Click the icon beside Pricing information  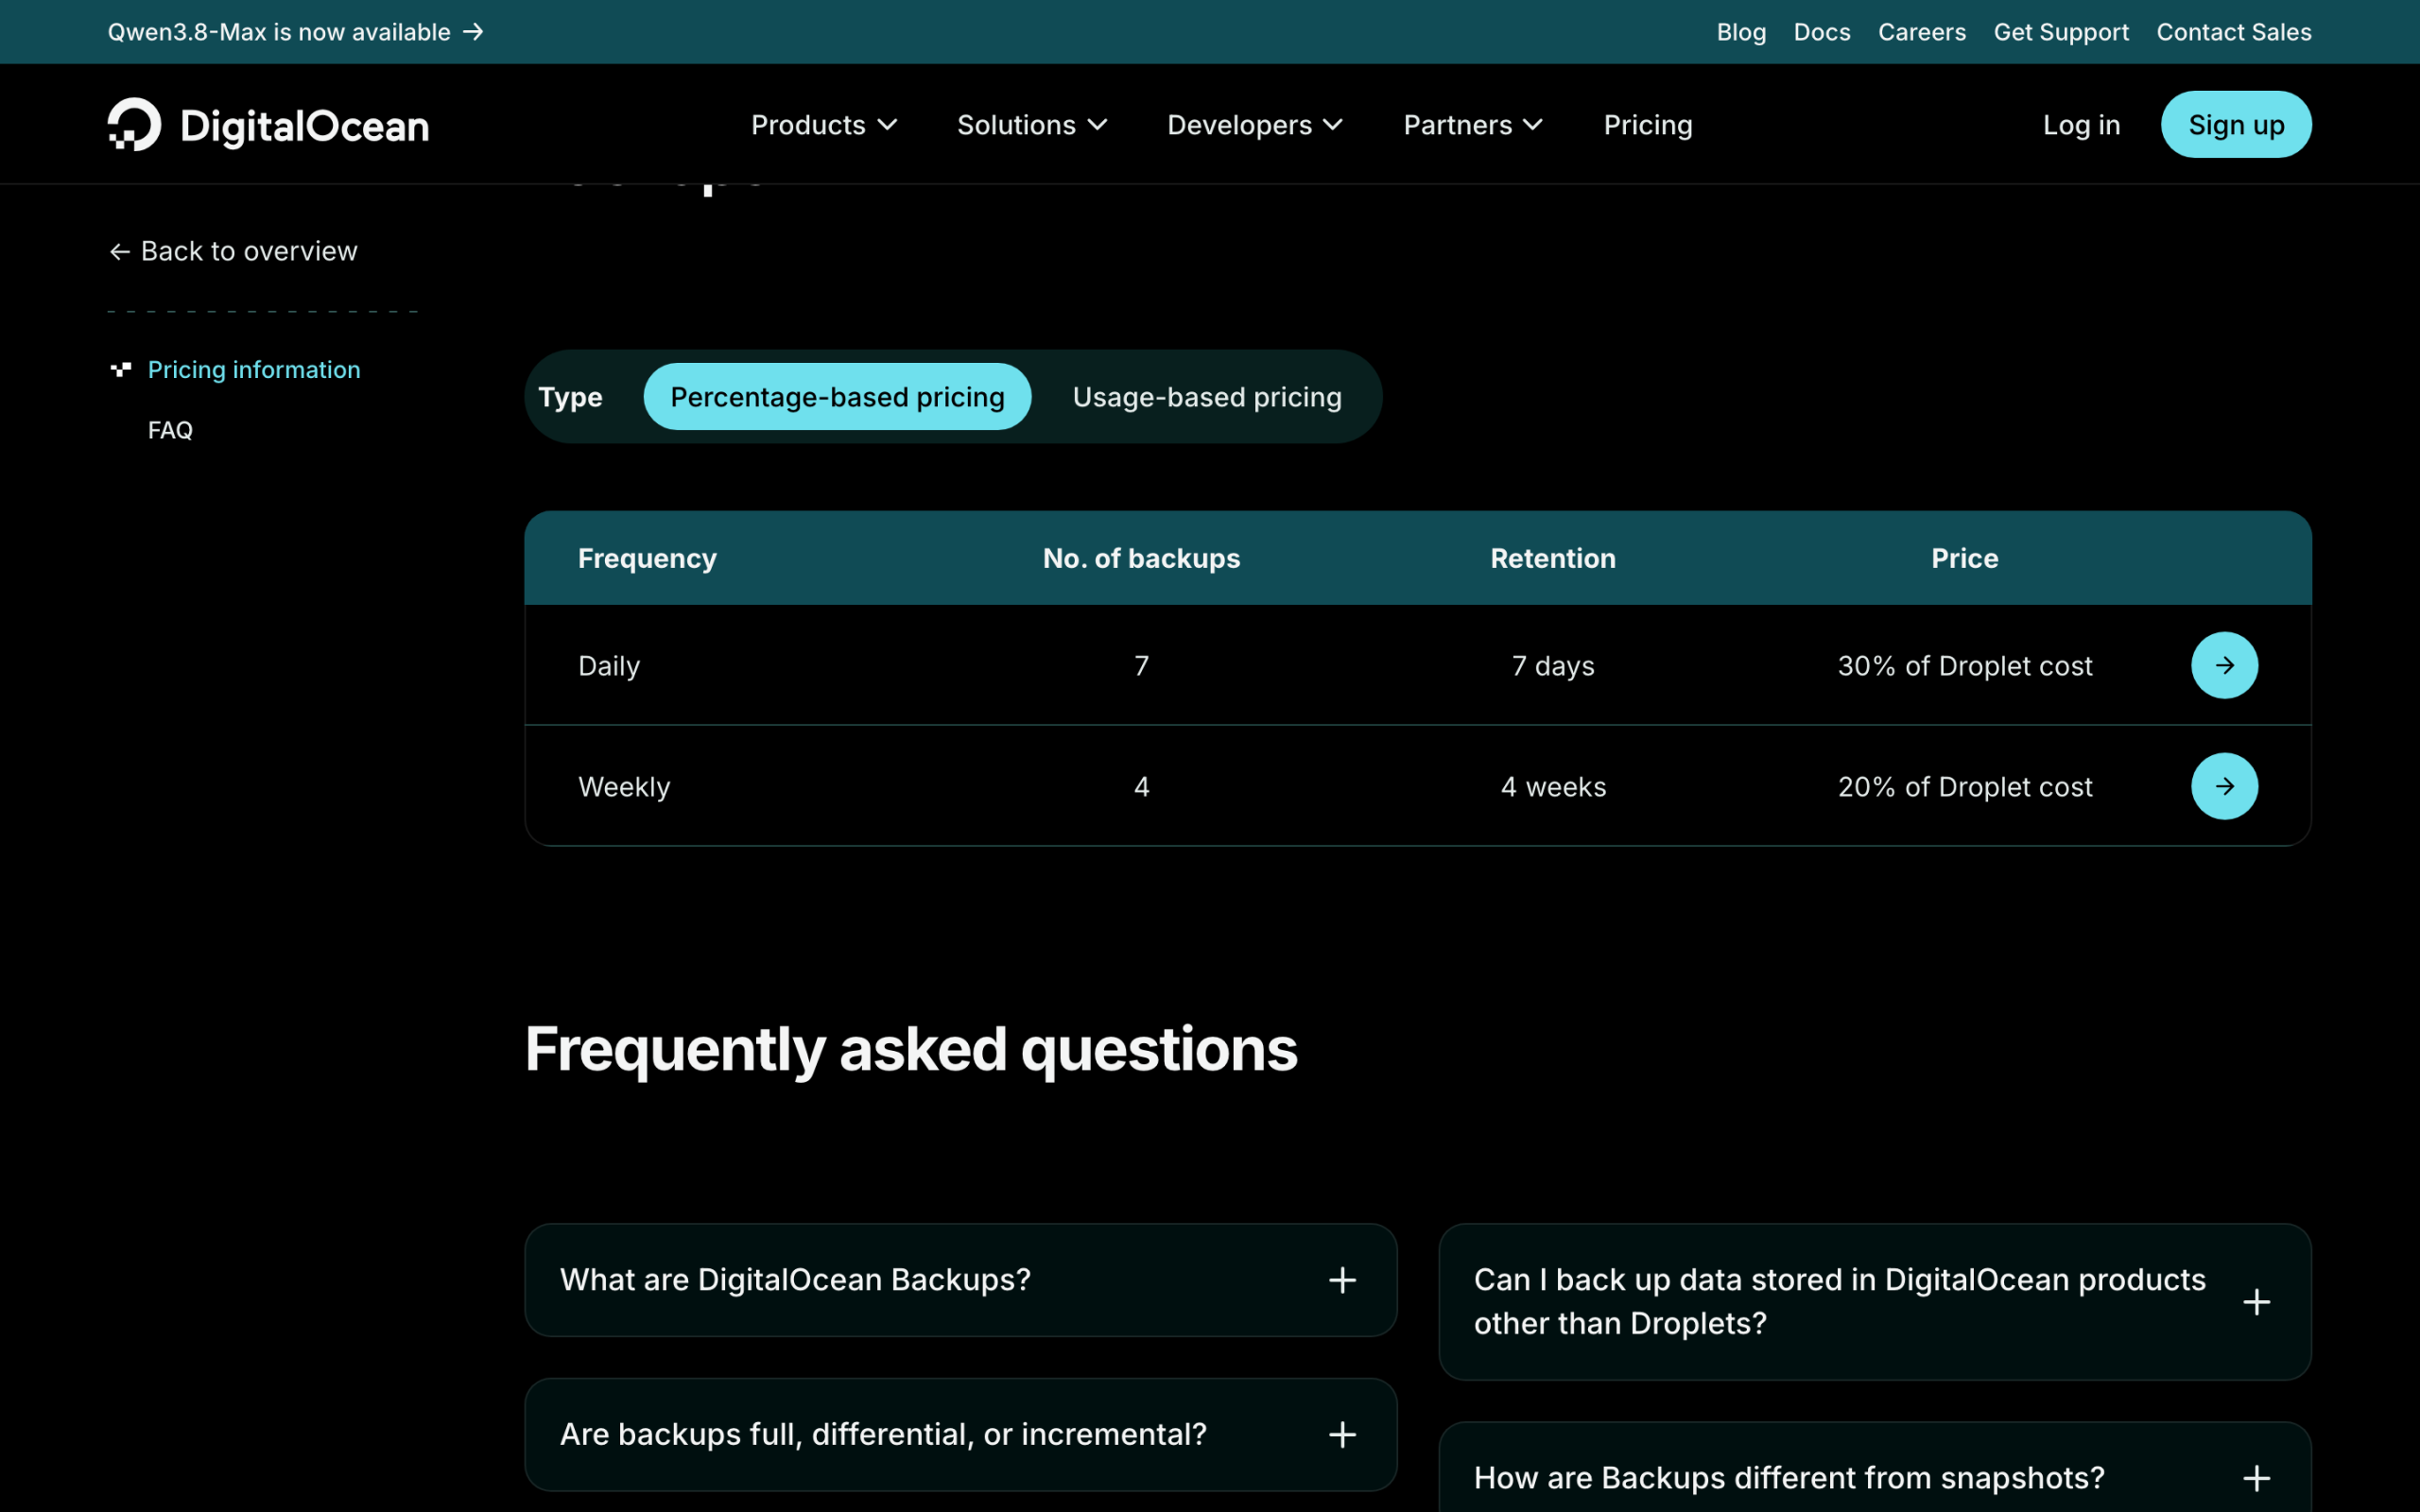120,370
